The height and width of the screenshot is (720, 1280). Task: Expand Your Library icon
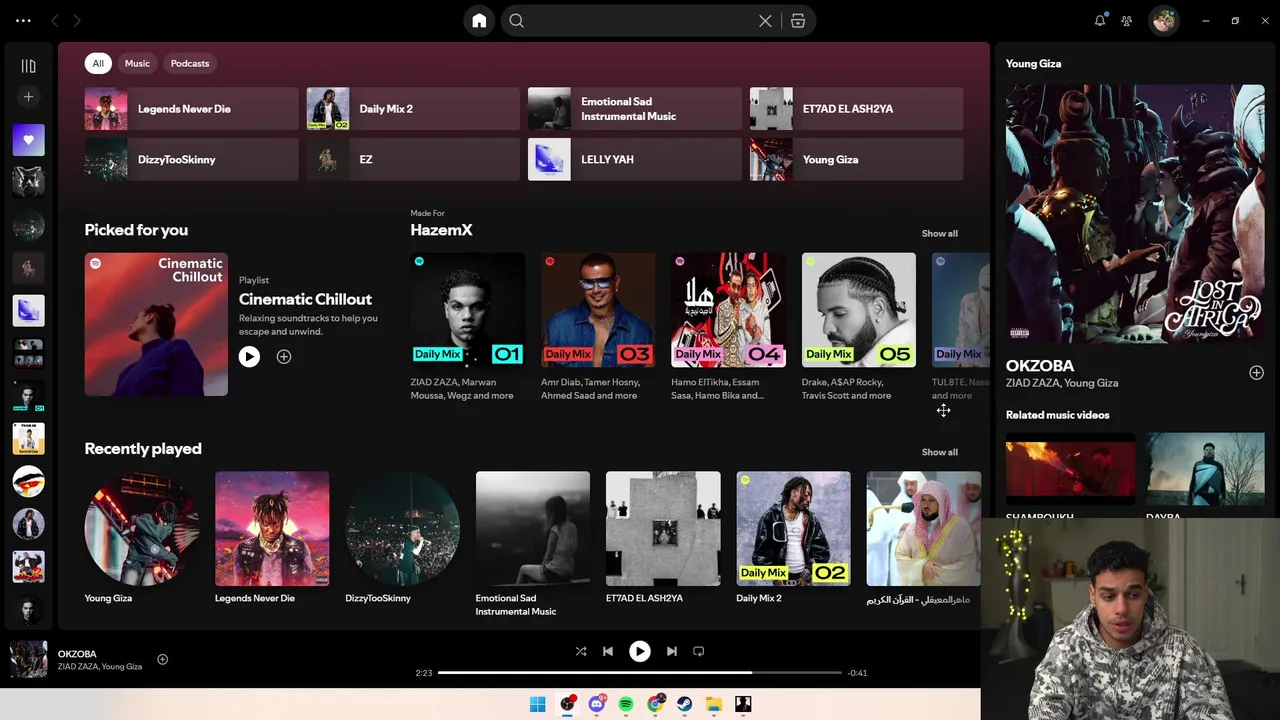click(x=28, y=66)
